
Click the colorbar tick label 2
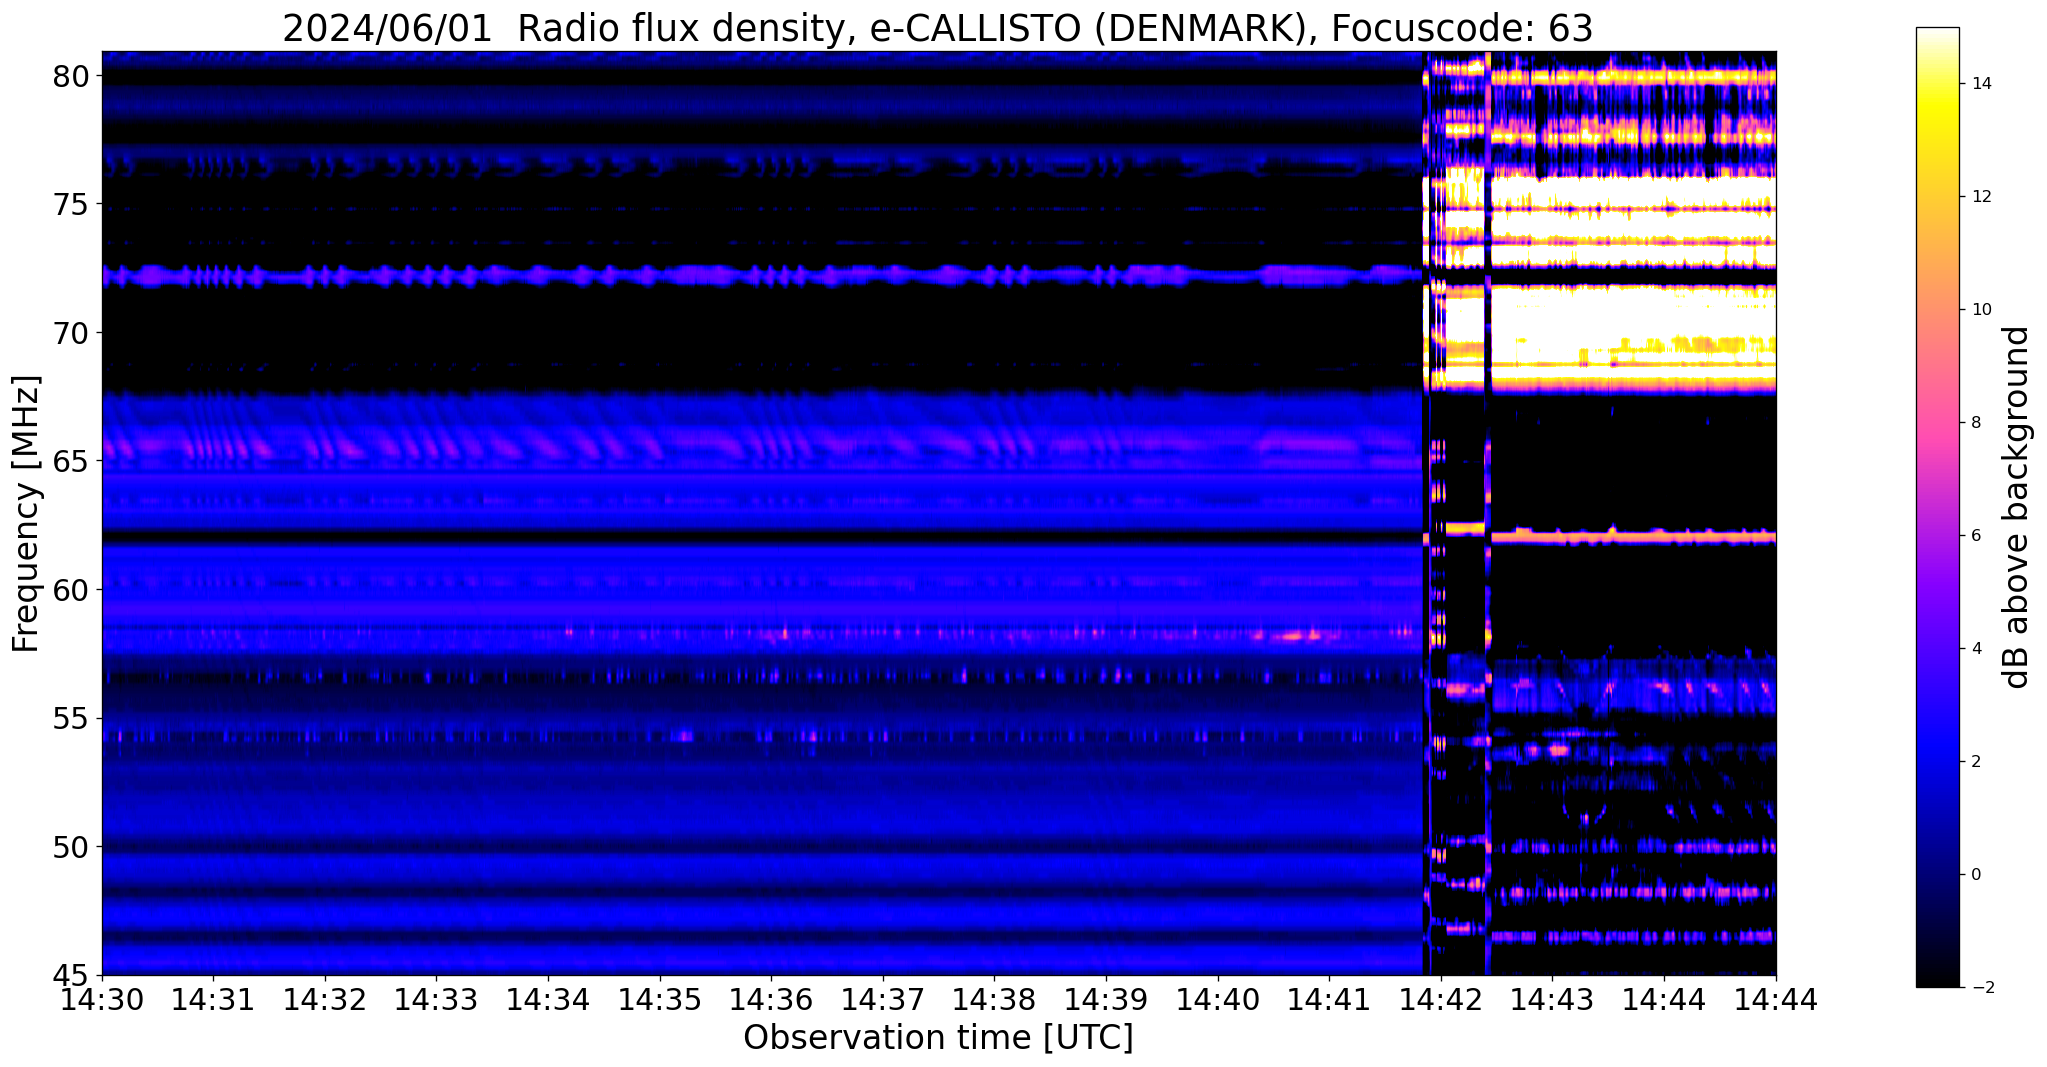[1975, 762]
